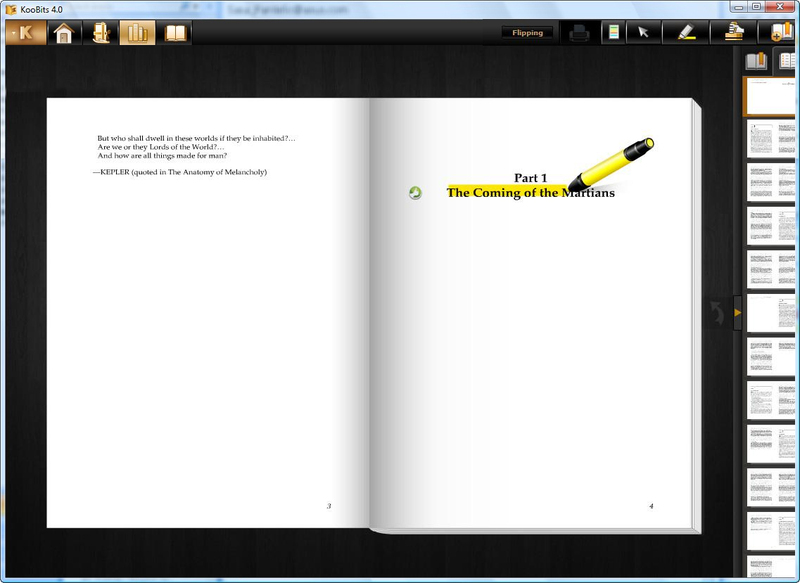800x583 pixels.
Task: Select the arrow pointer tool
Action: click(643, 33)
